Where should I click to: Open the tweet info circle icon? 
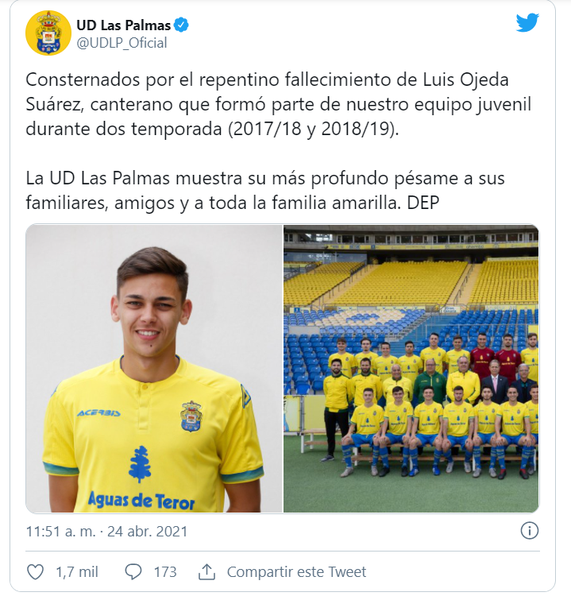(529, 531)
